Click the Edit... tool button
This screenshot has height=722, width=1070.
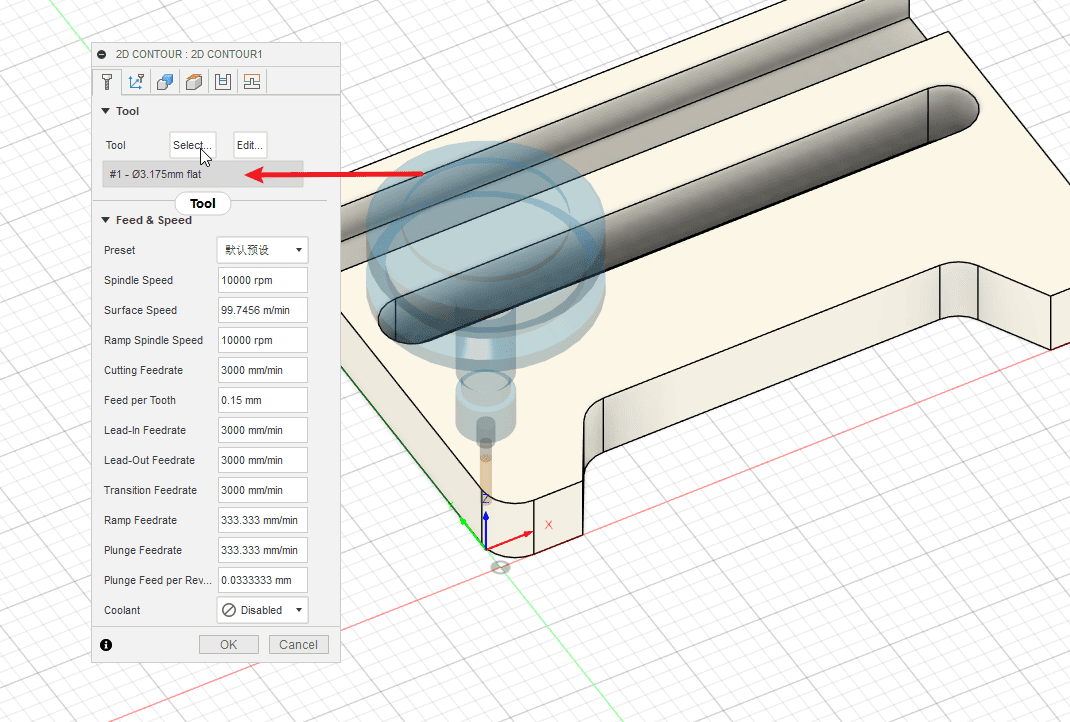250,145
